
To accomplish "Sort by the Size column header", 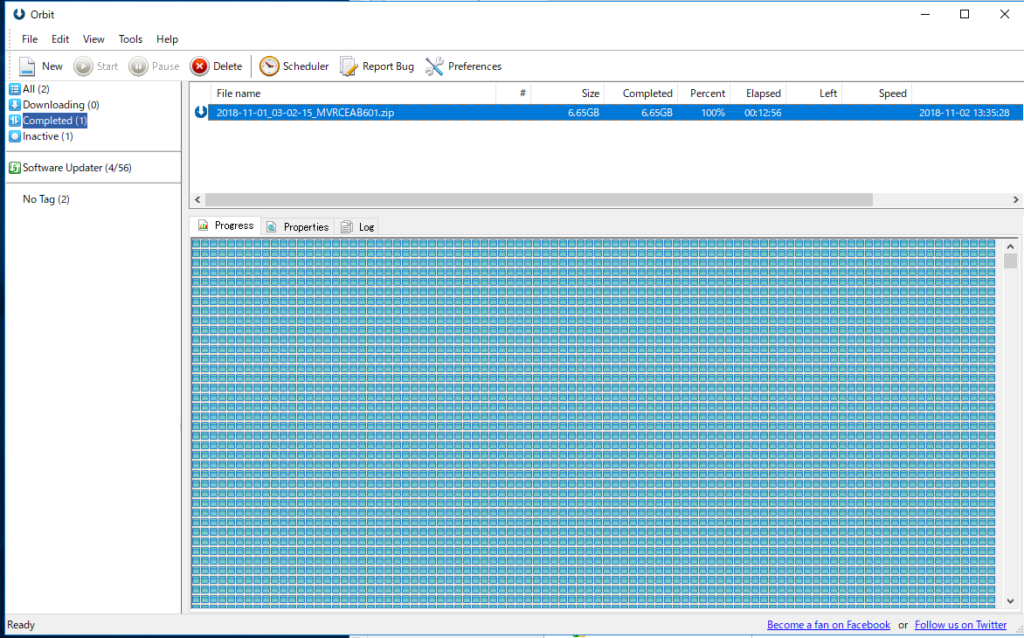I will point(568,93).
